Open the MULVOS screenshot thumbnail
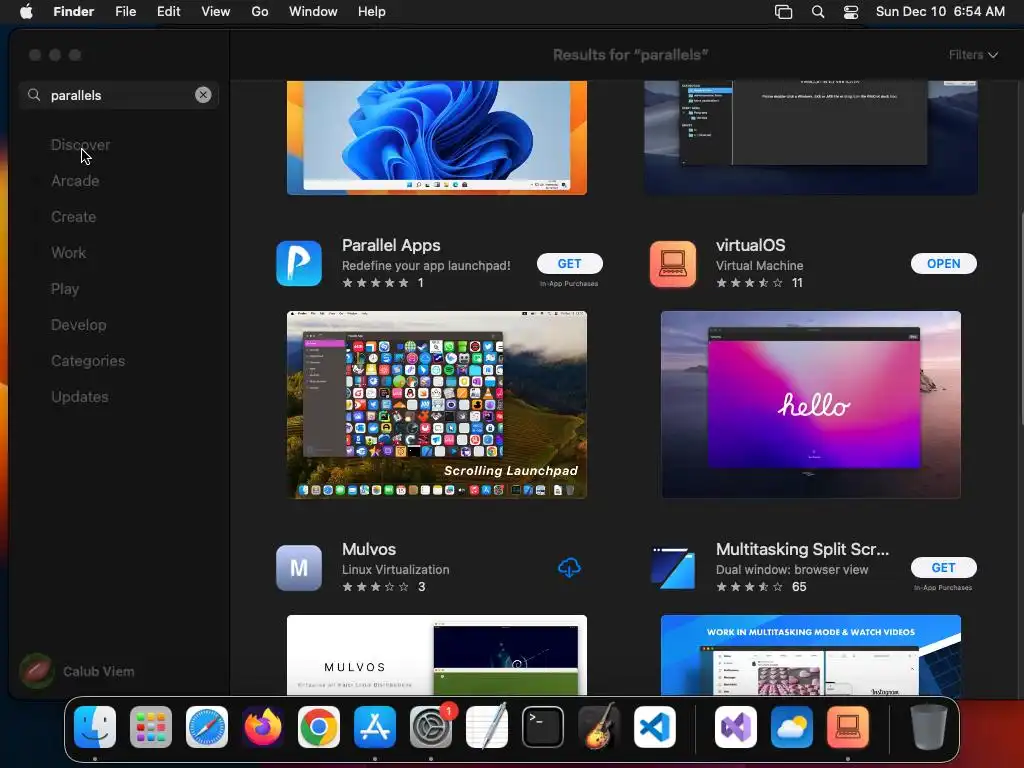This screenshot has width=1024, height=768. pos(437,655)
